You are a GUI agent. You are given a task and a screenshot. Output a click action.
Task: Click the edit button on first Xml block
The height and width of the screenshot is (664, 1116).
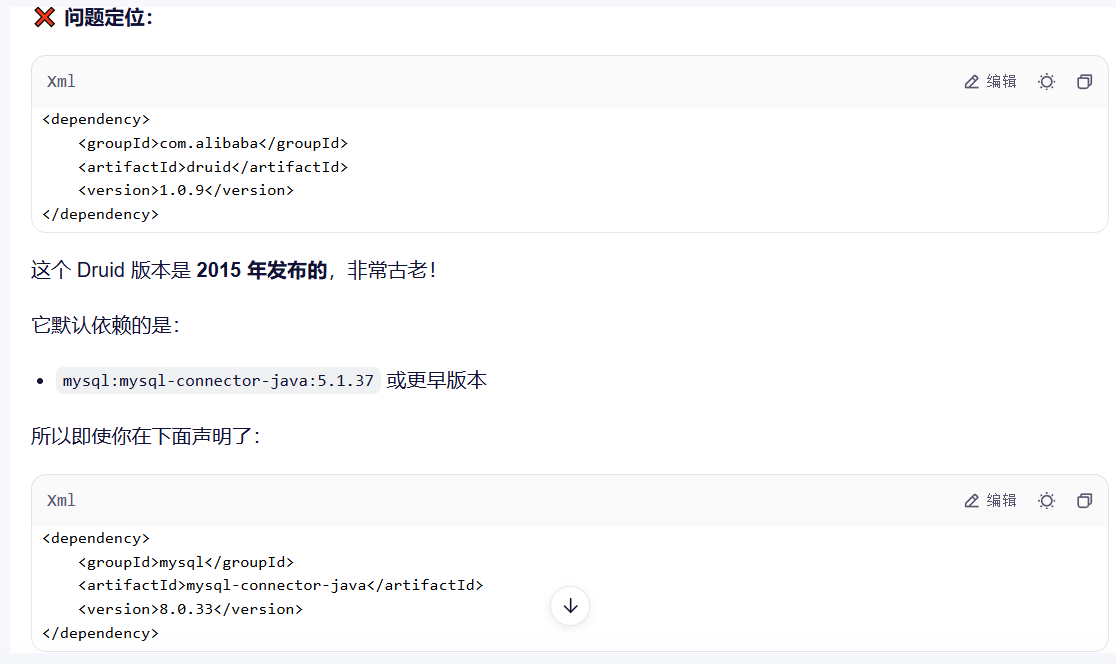coord(990,82)
